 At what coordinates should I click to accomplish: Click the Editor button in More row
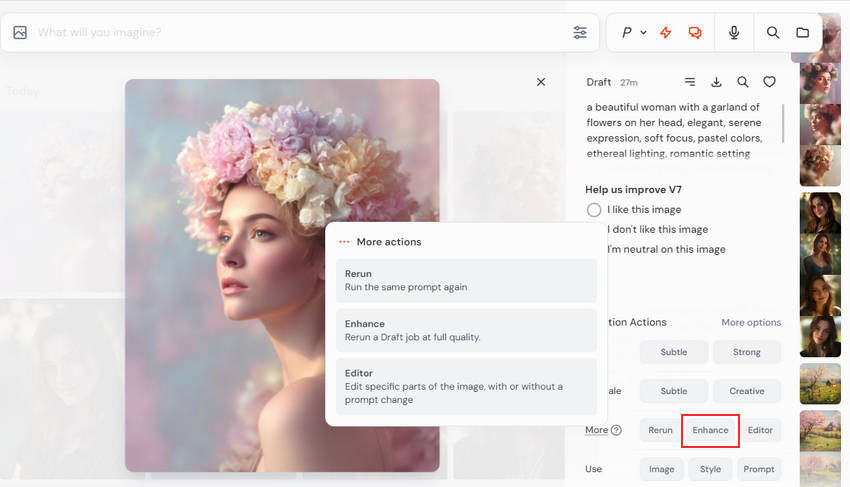(x=760, y=430)
